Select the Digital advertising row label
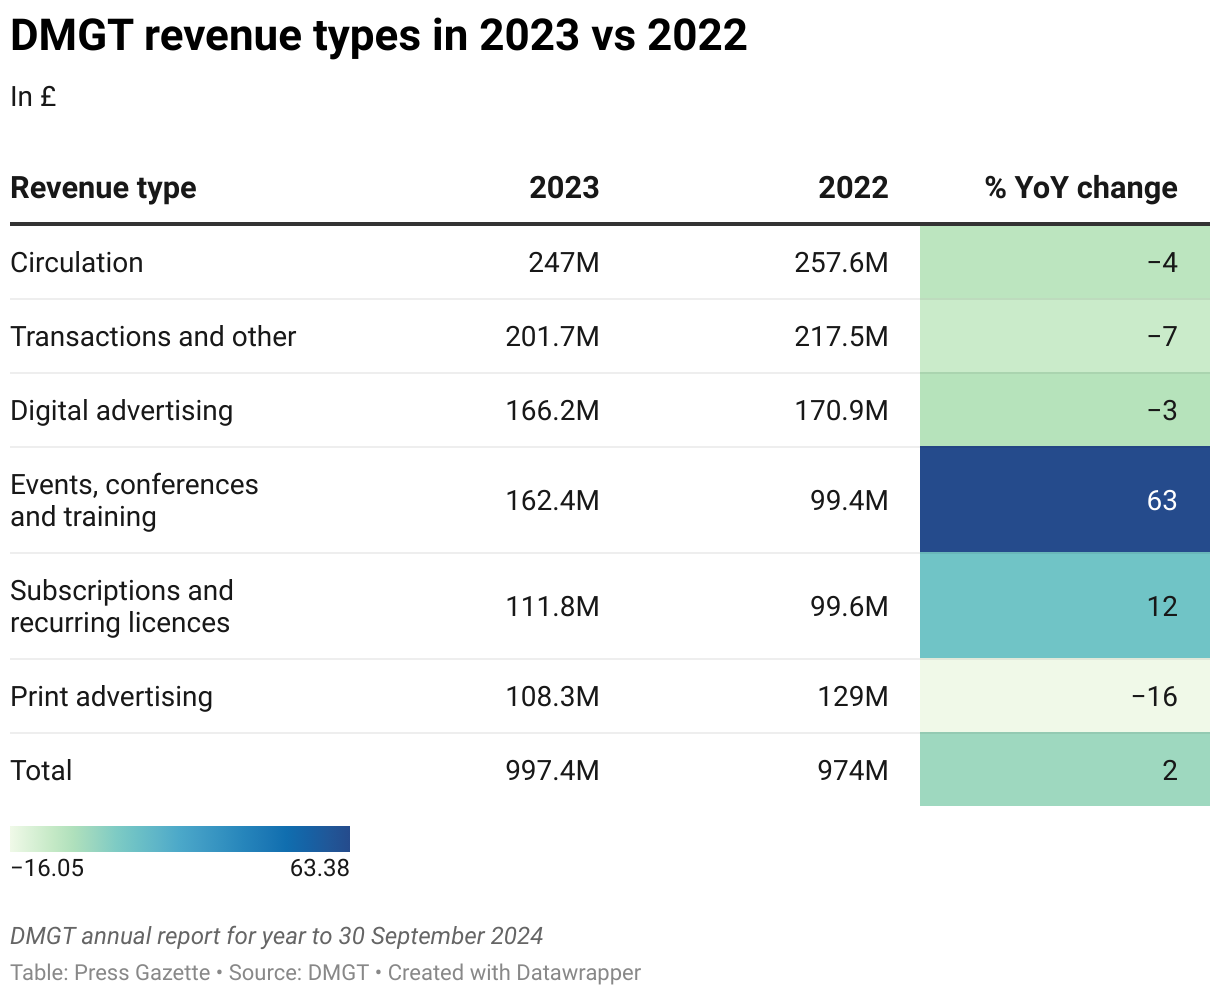The height and width of the screenshot is (996, 1220). [121, 410]
